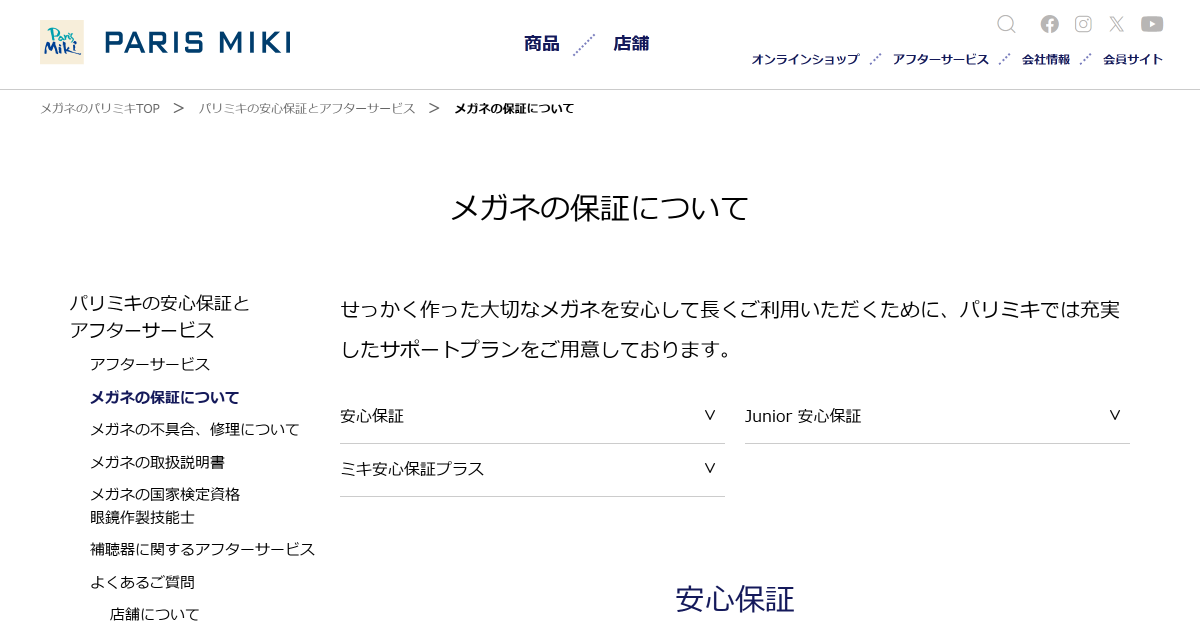Open the アフターサービス header link
The image size is (1200, 625).
(x=941, y=60)
